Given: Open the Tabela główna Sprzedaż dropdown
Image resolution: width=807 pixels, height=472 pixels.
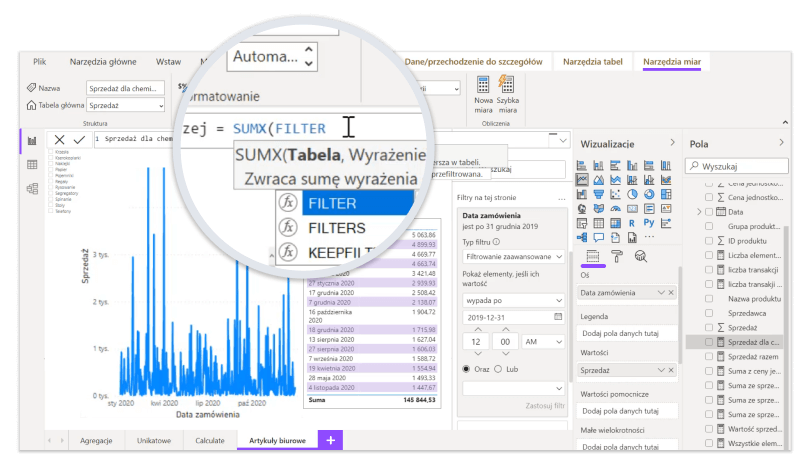Looking at the screenshot, I should pos(125,105).
